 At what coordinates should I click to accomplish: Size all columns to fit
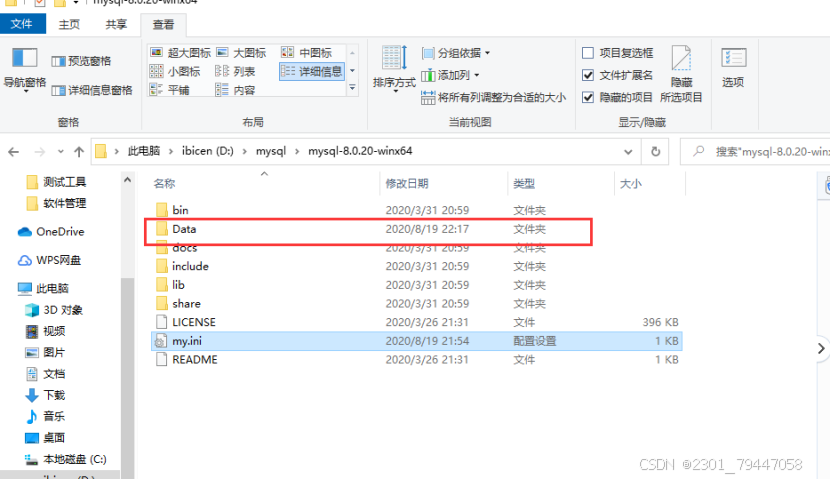tap(493, 97)
